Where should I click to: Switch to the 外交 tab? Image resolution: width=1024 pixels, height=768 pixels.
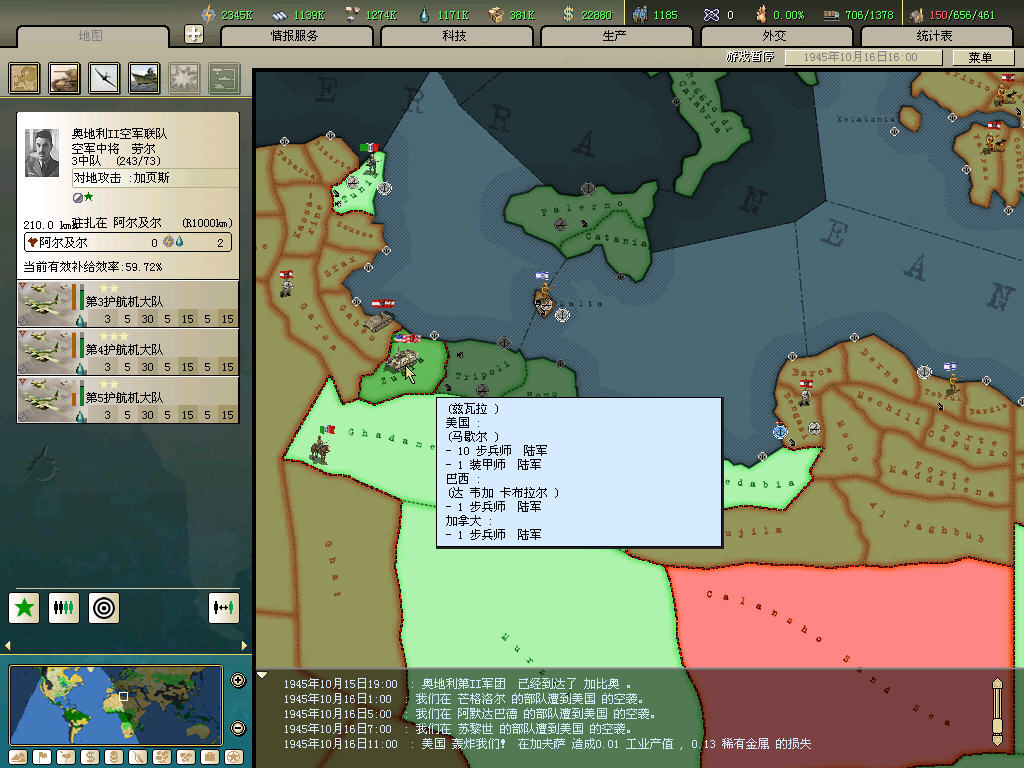point(774,36)
